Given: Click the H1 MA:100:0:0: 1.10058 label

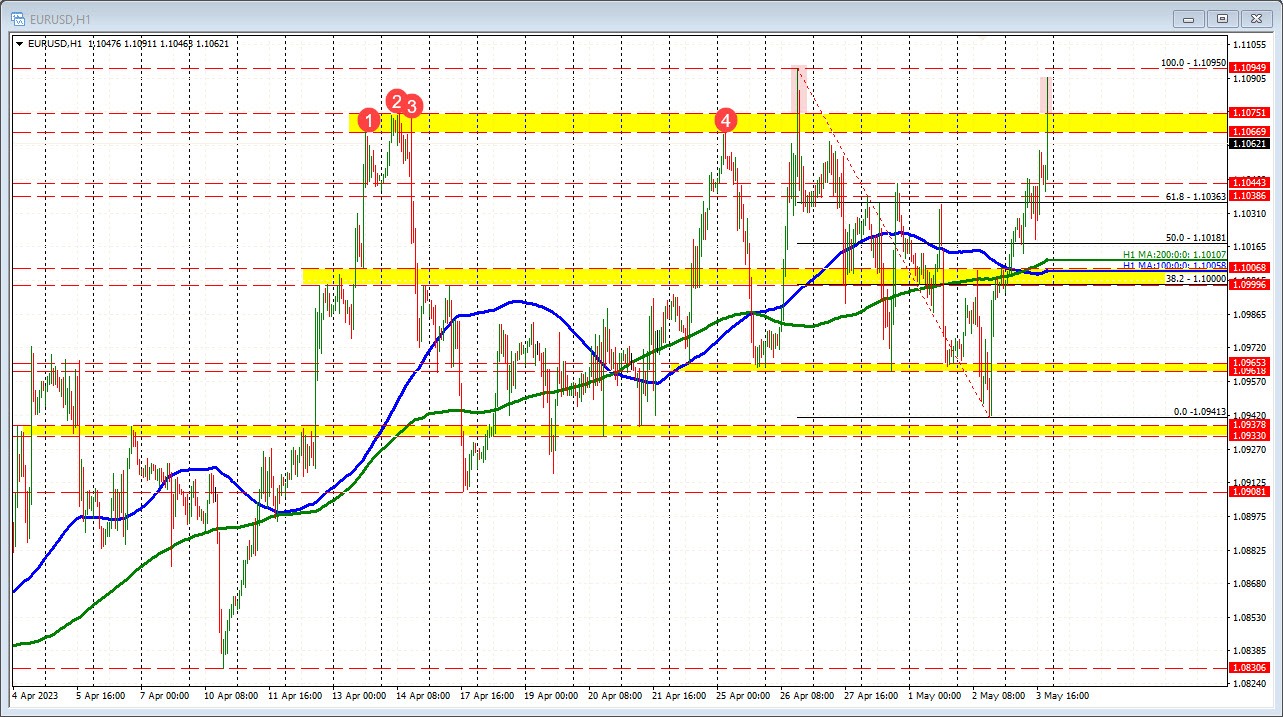Looking at the screenshot, I should [1174, 266].
